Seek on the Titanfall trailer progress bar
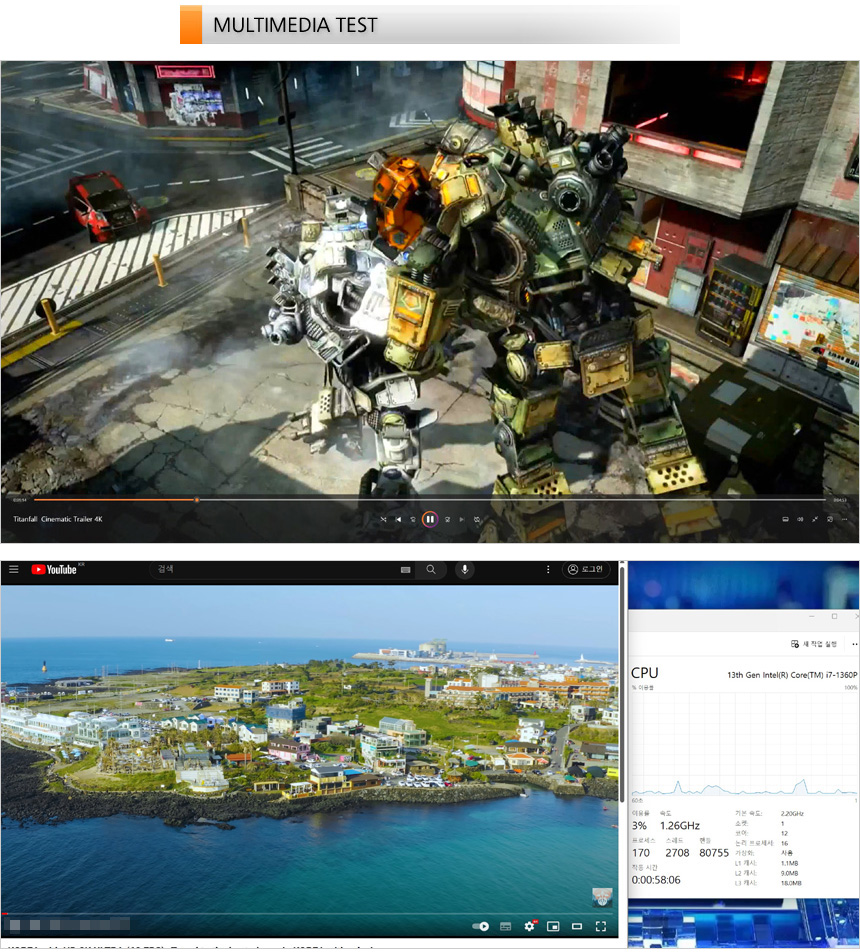The height and width of the screenshot is (952, 860). pyautogui.click(x=430, y=500)
